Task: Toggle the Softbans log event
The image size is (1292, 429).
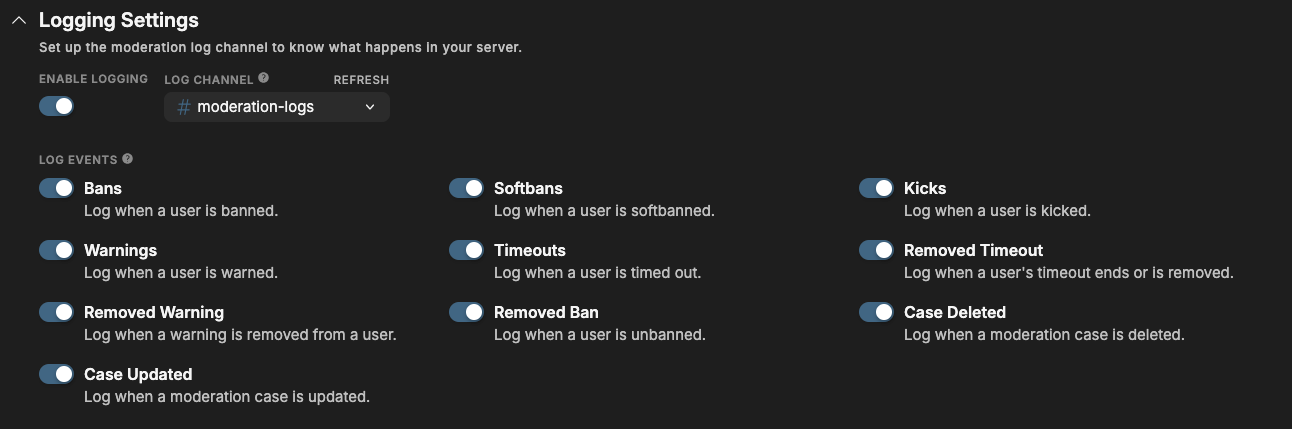Action: coord(467,188)
